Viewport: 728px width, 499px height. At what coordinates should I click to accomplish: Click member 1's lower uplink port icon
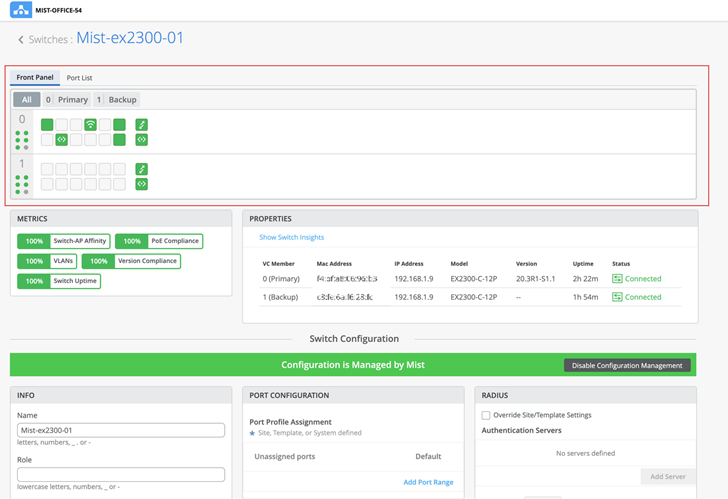click(x=142, y=184)
